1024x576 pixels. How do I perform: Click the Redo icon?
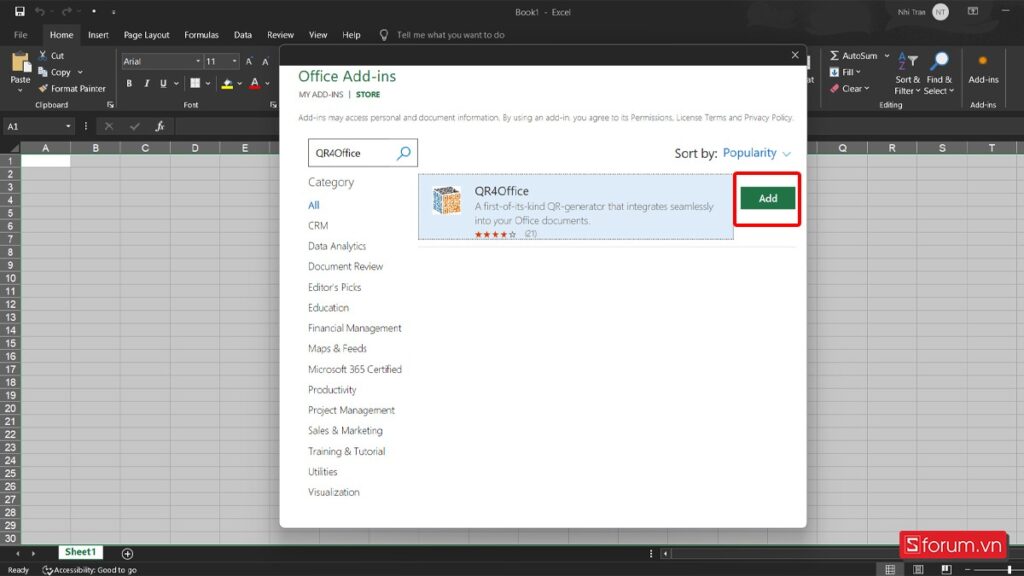pos(66,11)
